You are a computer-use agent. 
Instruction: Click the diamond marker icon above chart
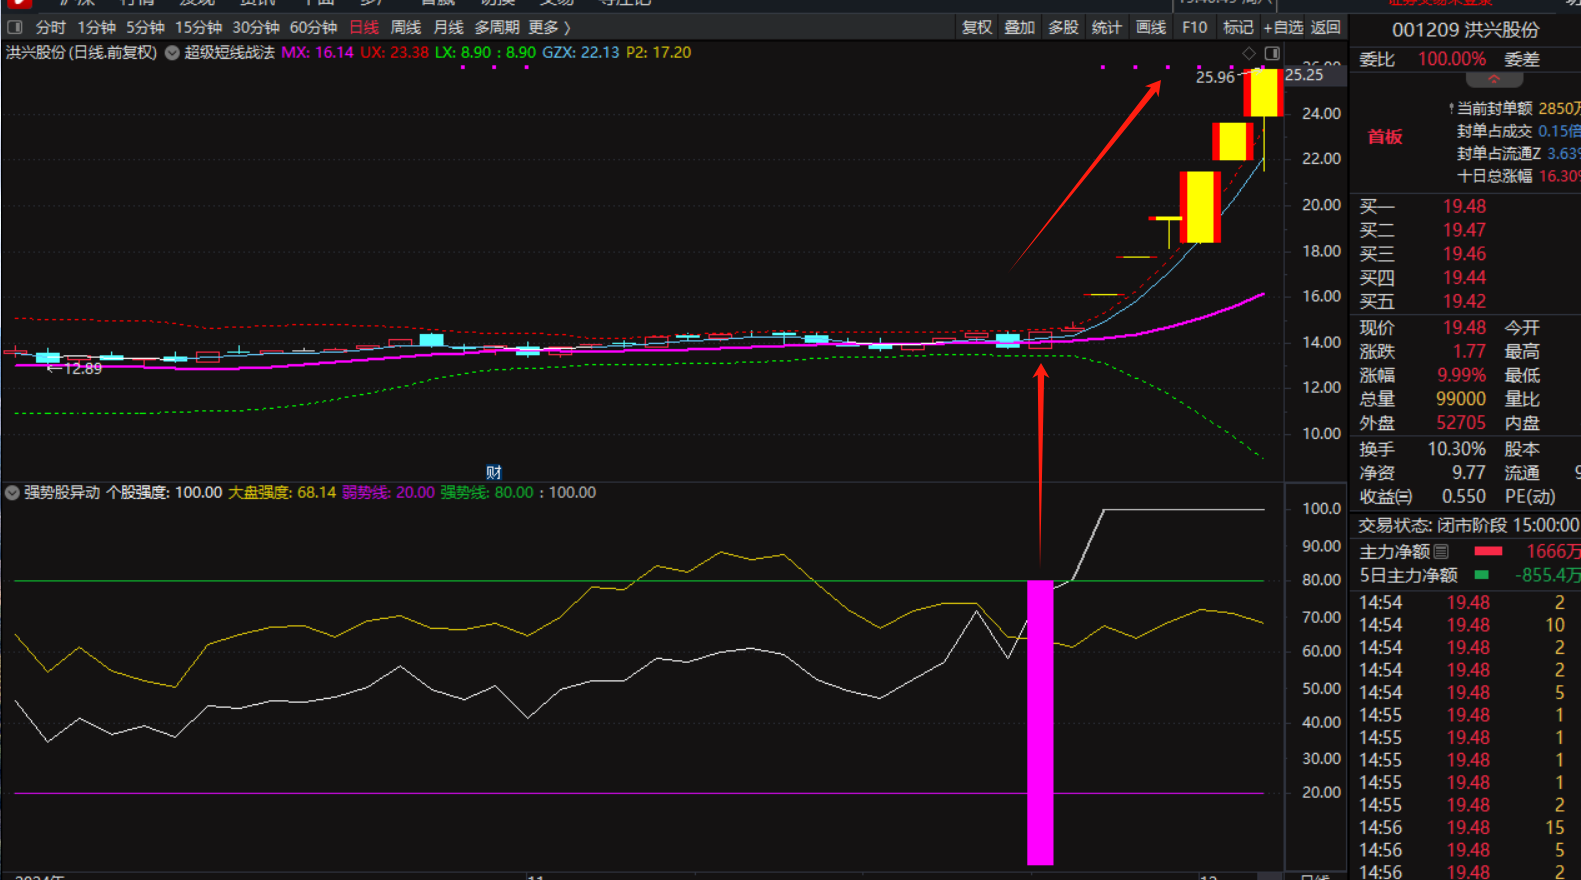pos(1249,53)
